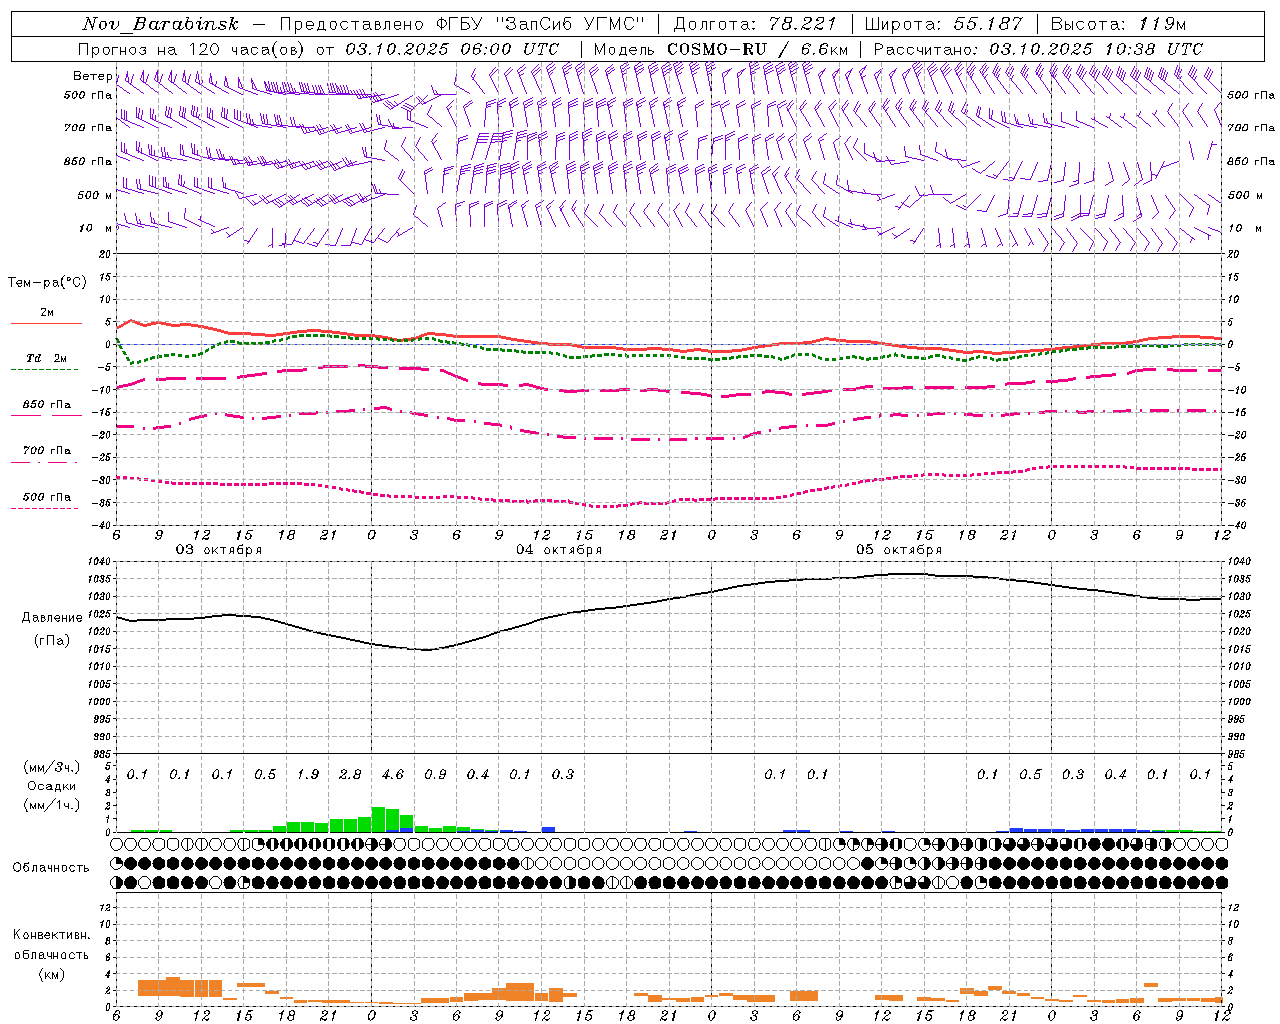Click the 'Давление' pressure panel label

[x=52, y=618]
